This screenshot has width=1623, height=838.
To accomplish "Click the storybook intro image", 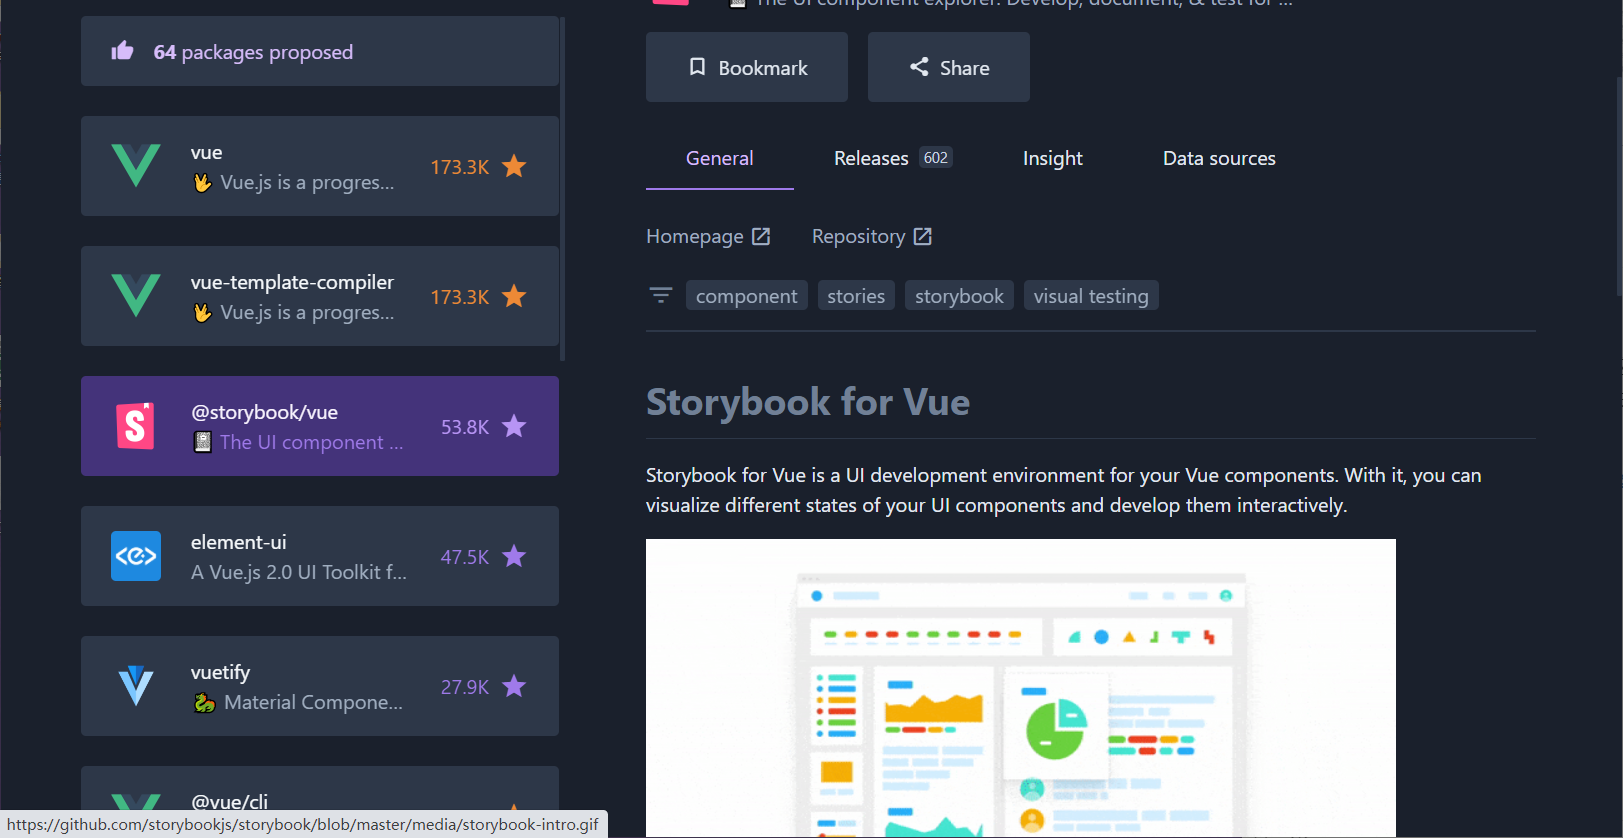I will (1021, 688).
